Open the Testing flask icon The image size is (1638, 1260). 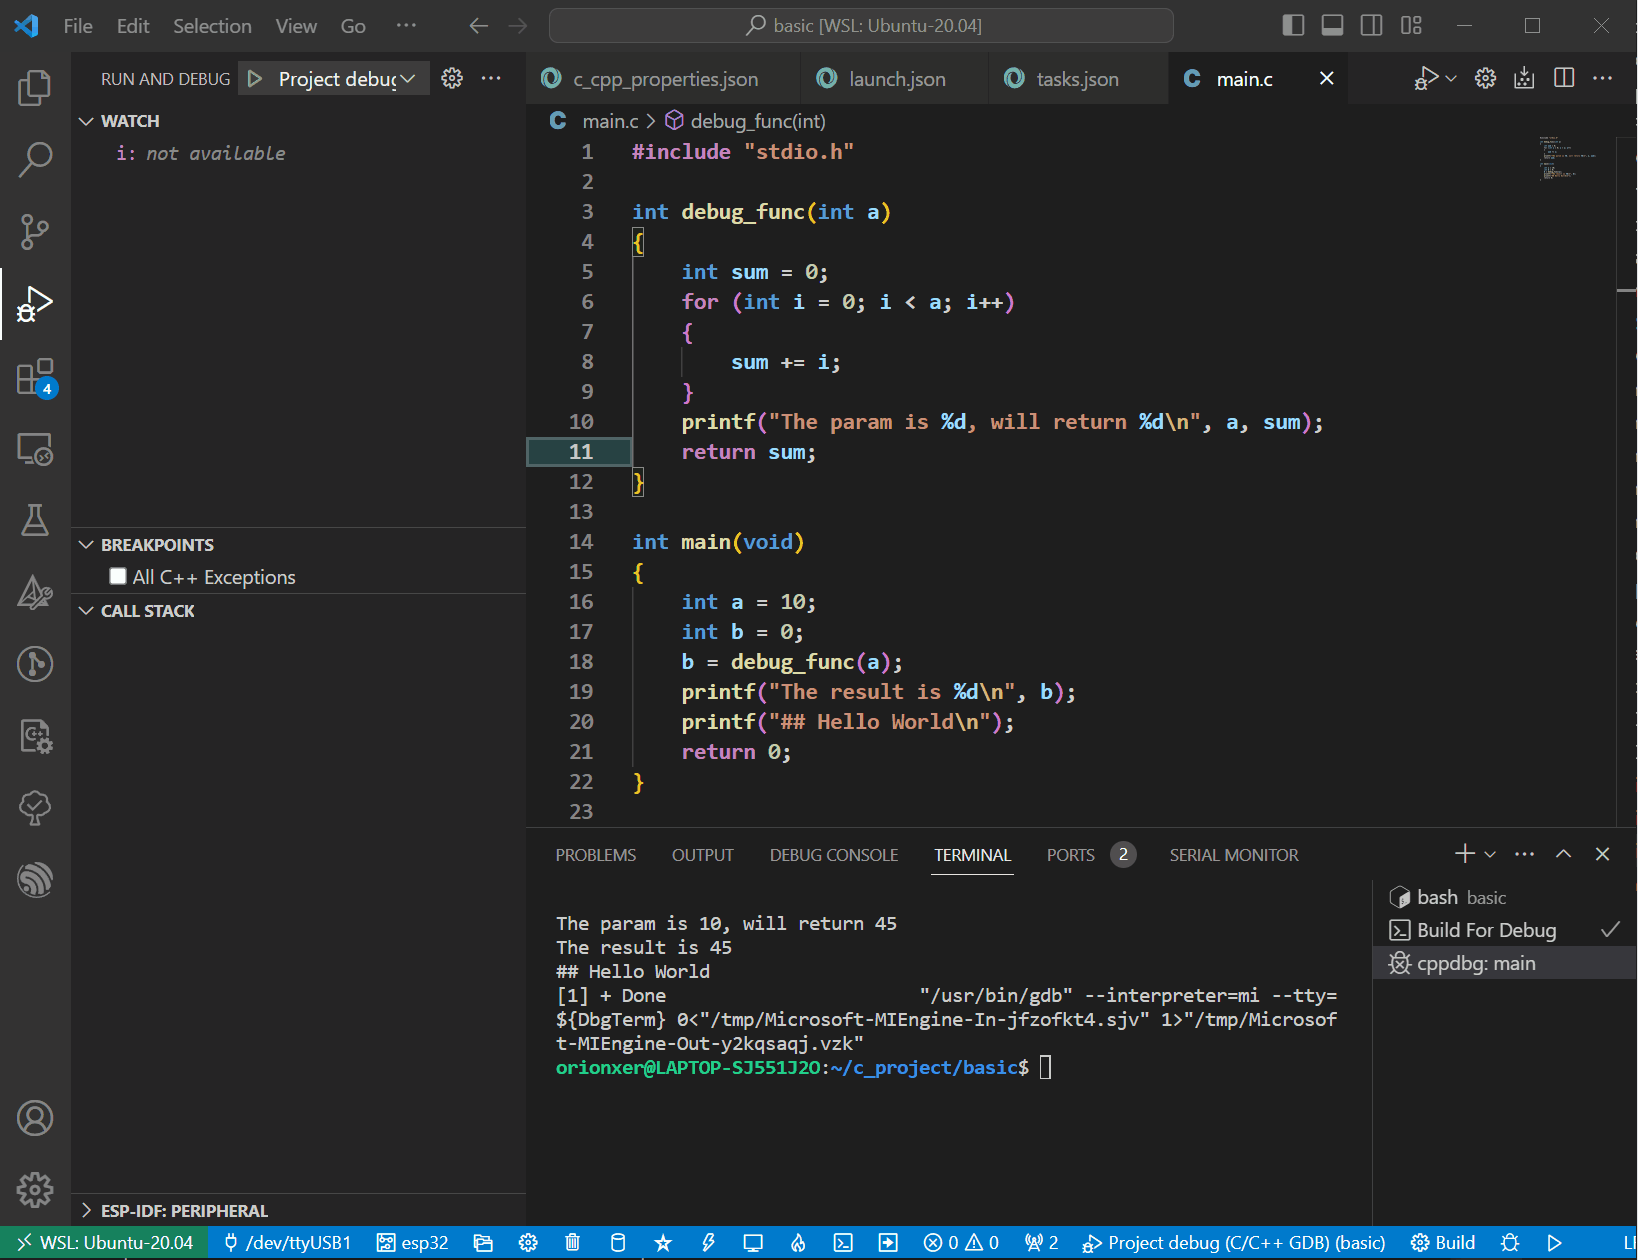35,520
